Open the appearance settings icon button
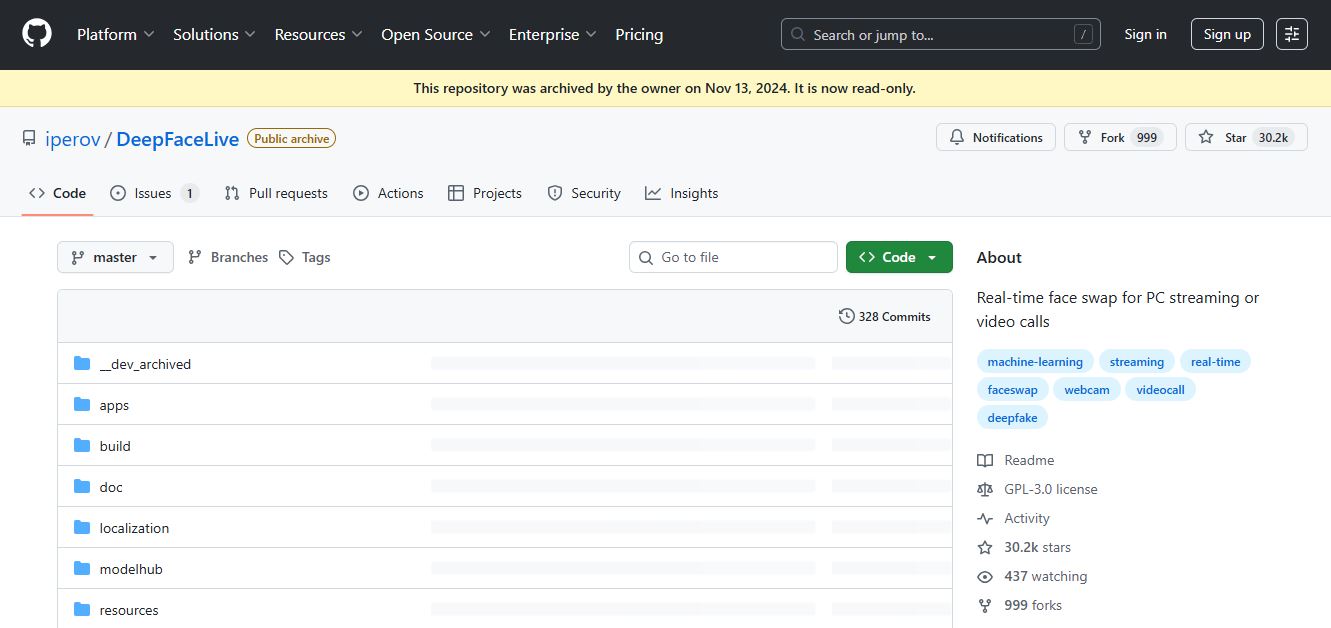Image resolution: width=1331 pixels, height=628 pixels. 1292,34
